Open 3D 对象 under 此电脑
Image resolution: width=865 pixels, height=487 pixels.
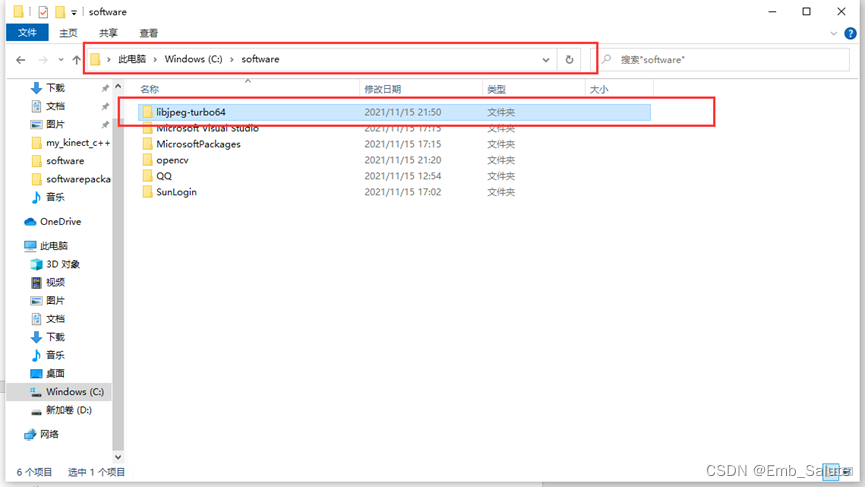pos(63,264)
